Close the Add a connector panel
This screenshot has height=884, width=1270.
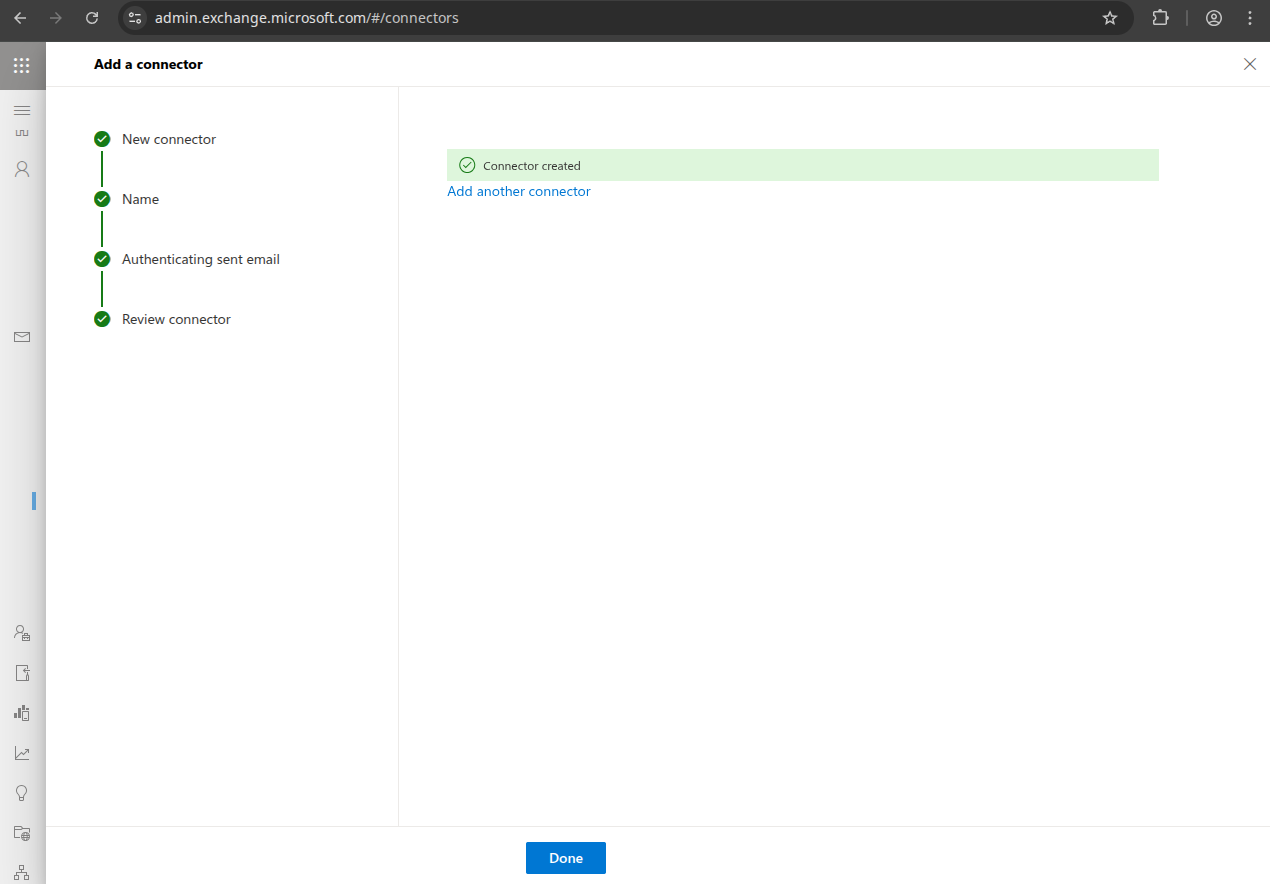click(1249, 64)
